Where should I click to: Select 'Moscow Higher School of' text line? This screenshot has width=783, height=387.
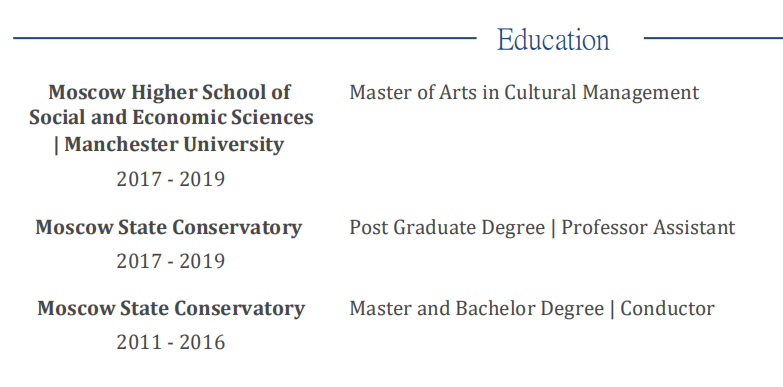point(170,92)
